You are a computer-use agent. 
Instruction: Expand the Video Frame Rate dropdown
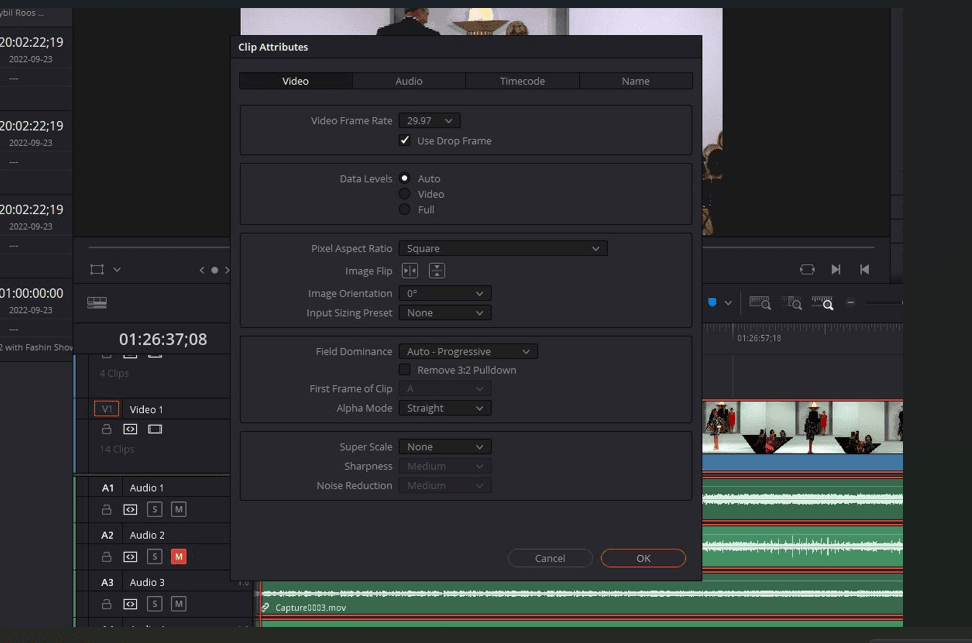429,121
